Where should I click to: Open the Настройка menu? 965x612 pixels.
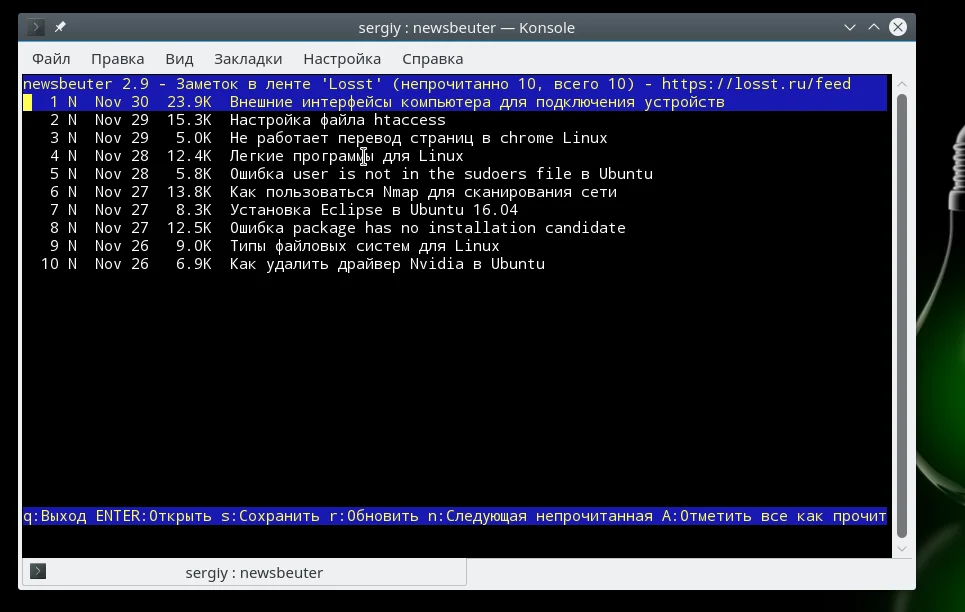click(x=342, y=58)
